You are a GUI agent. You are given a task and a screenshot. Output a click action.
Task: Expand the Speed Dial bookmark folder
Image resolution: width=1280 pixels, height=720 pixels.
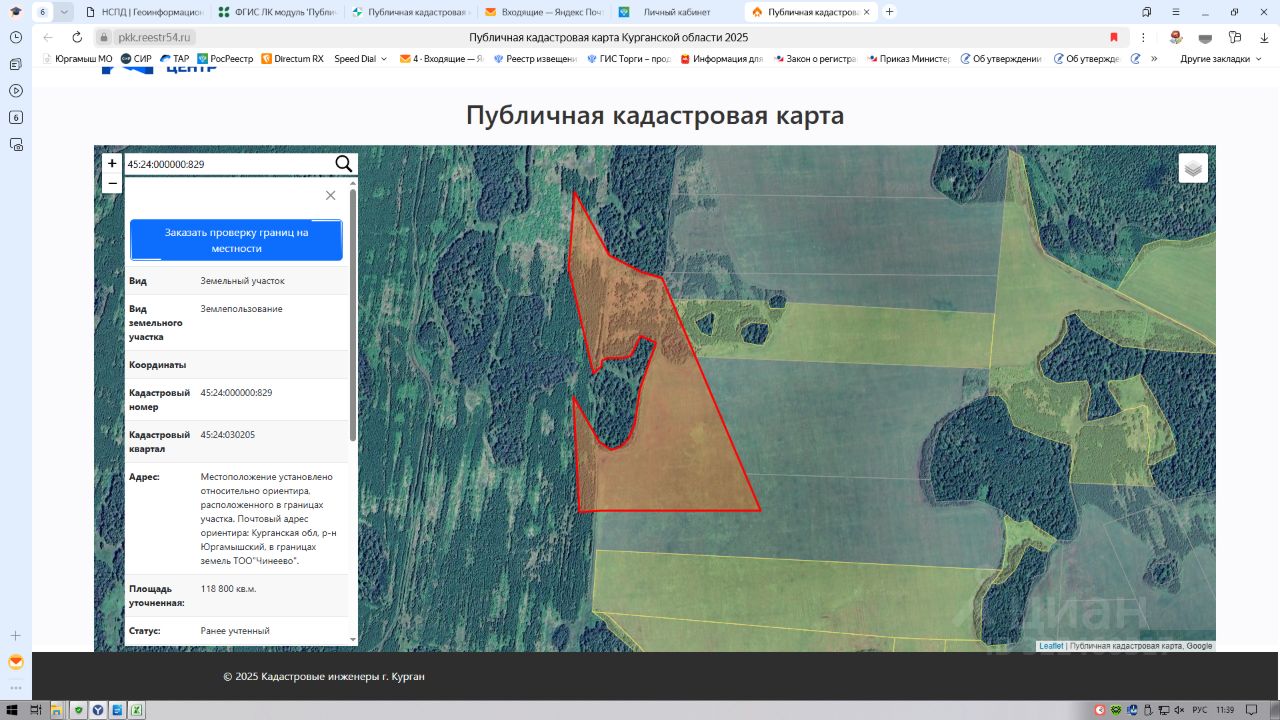pos(360,59)
